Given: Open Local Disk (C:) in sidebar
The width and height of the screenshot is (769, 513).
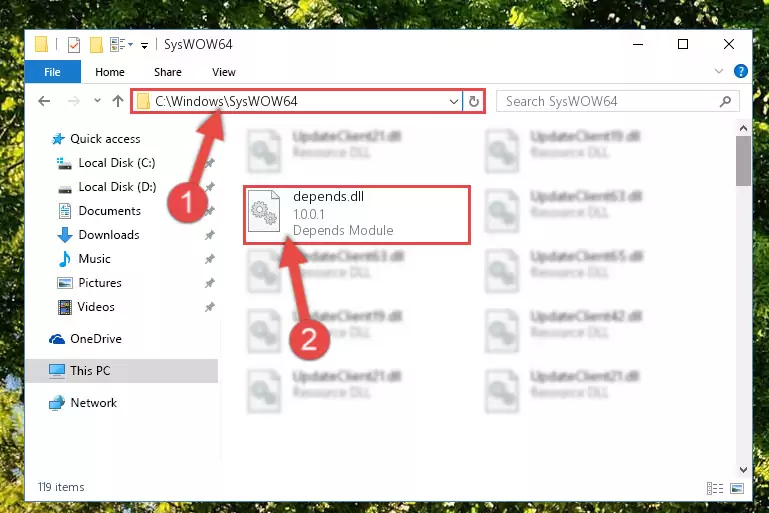Looking at the screenshot, I should (x=117, y=163).
